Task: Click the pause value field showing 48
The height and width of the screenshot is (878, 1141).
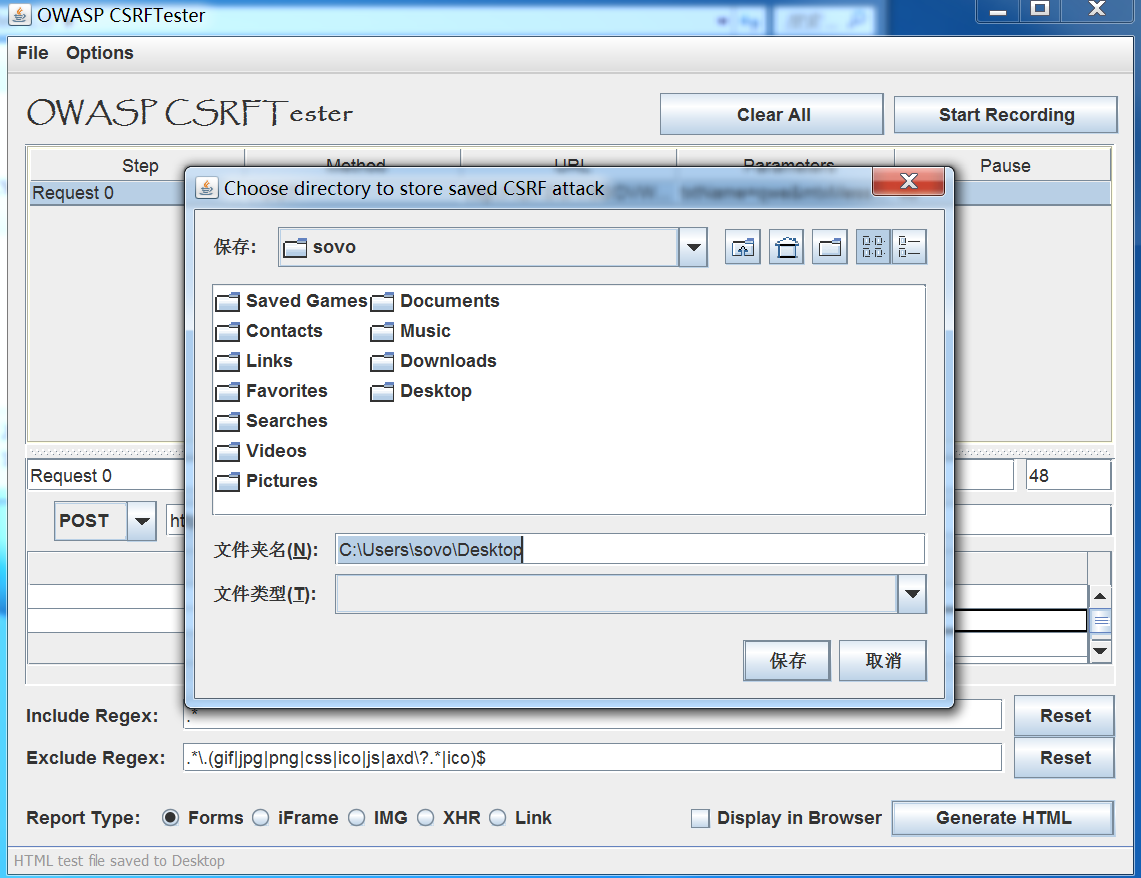Action: pos(1068,476)
